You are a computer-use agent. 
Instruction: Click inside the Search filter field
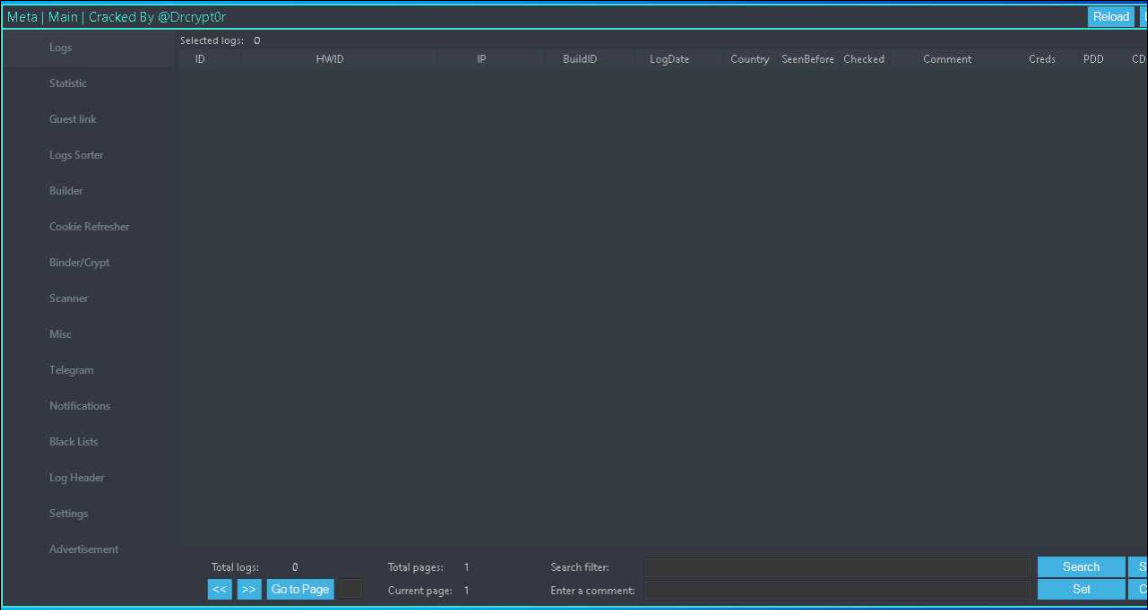840,565
